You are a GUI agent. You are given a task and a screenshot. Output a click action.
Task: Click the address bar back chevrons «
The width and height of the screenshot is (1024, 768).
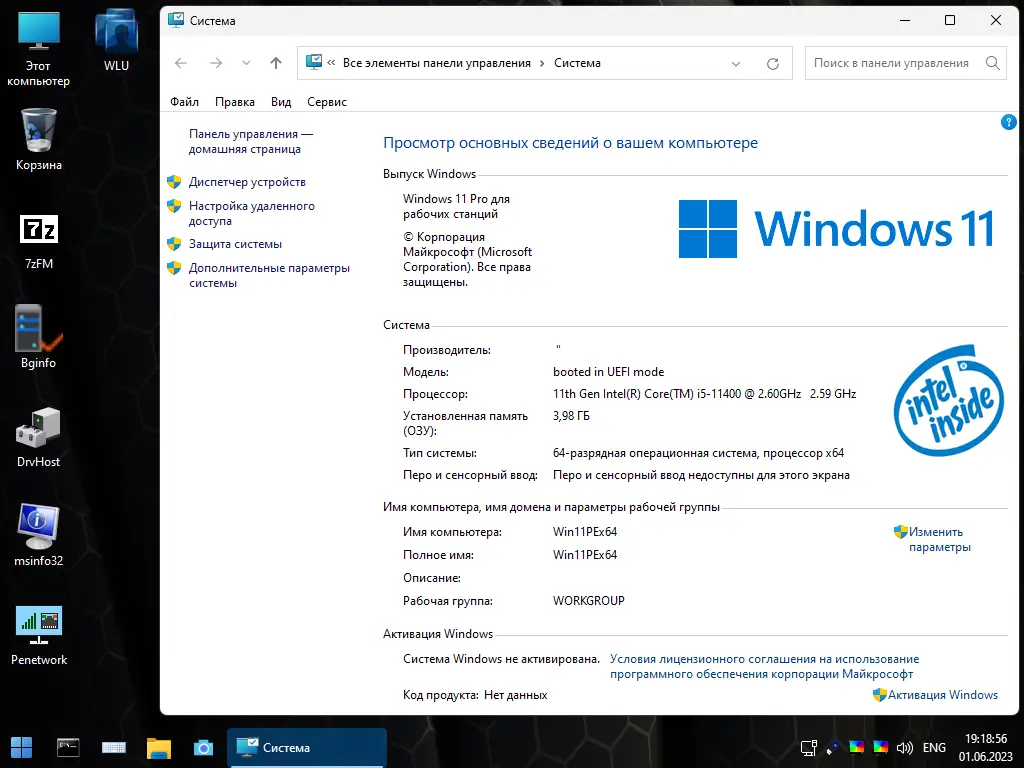pyautogui.click(x=331, y=63)
